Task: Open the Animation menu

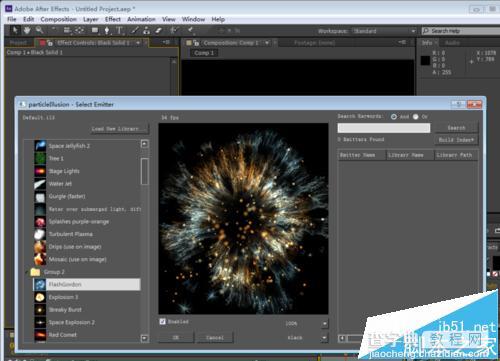Action: click(x=141, y=19)
